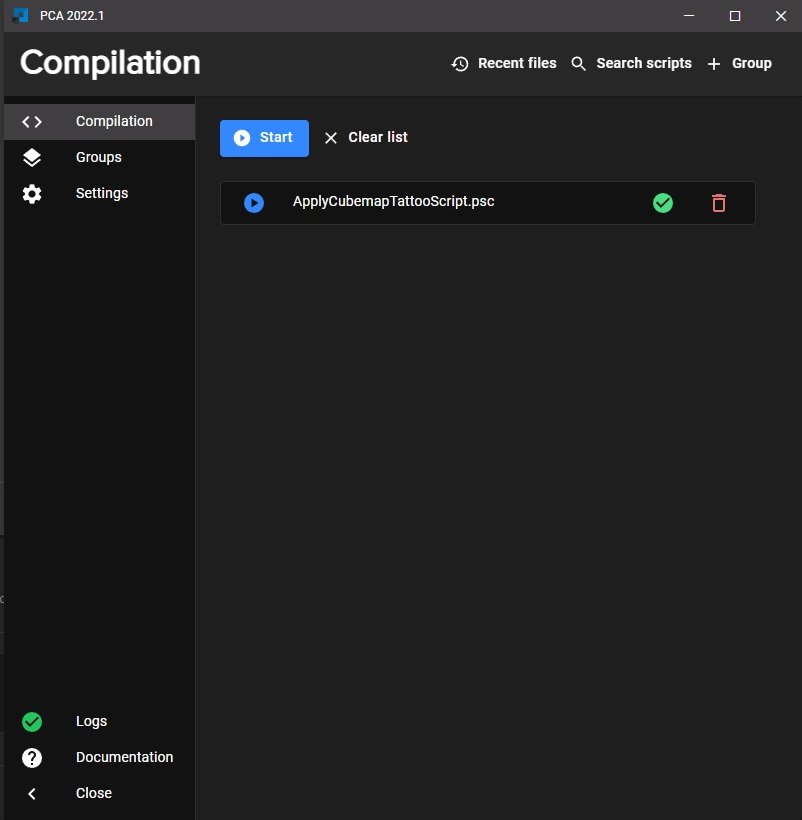Close the PCA 2022.1 window
Screen dimensions: 802x820
coord(781,16)
